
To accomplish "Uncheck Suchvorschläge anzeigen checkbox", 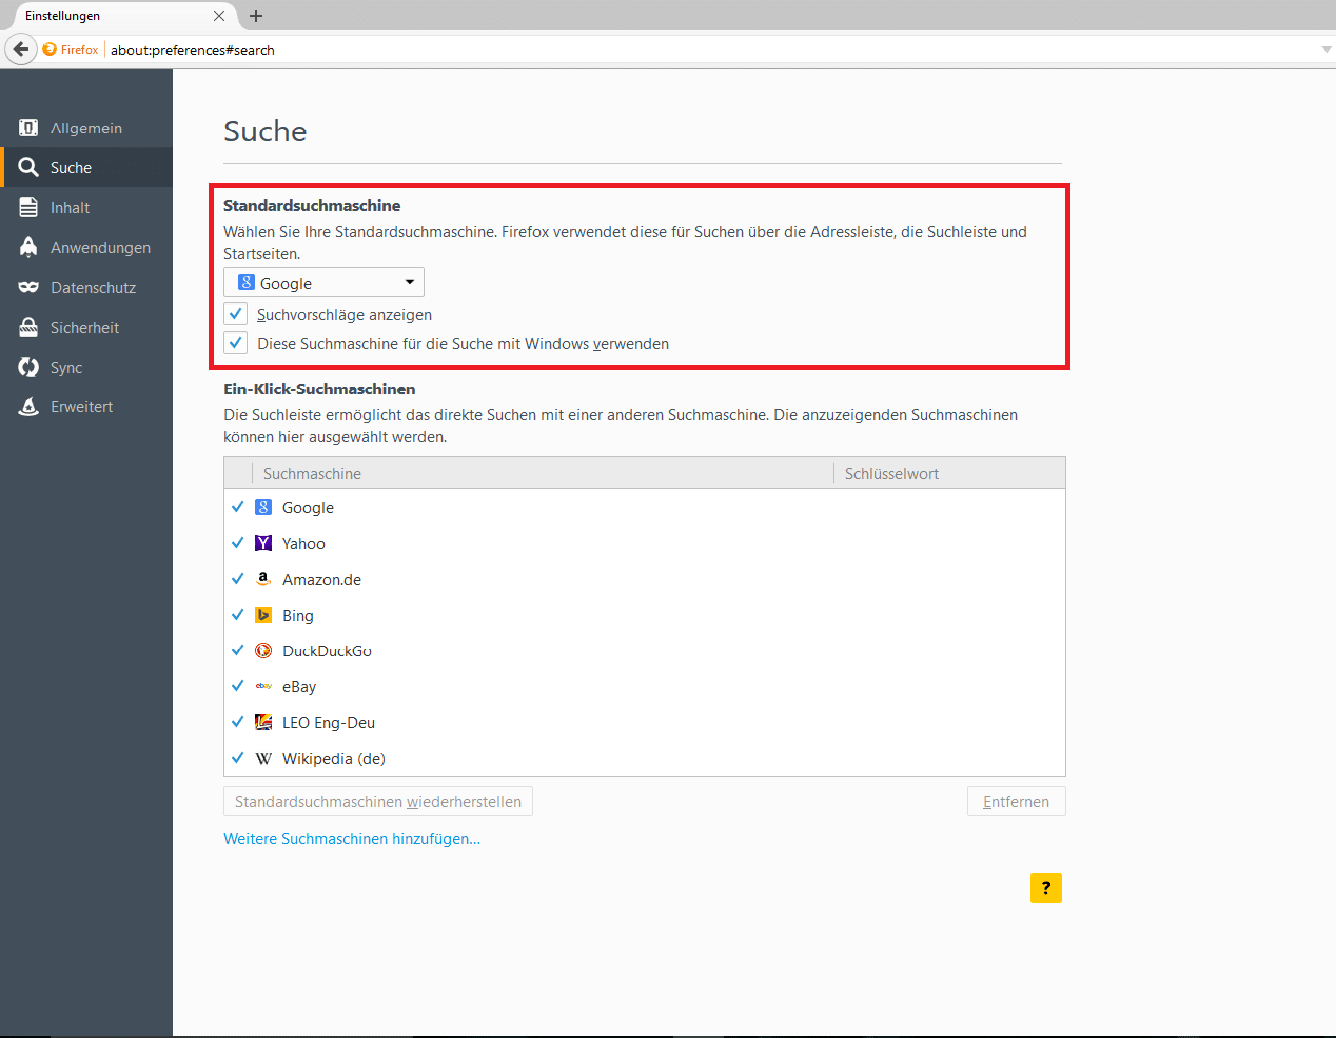I will [236, 314].
